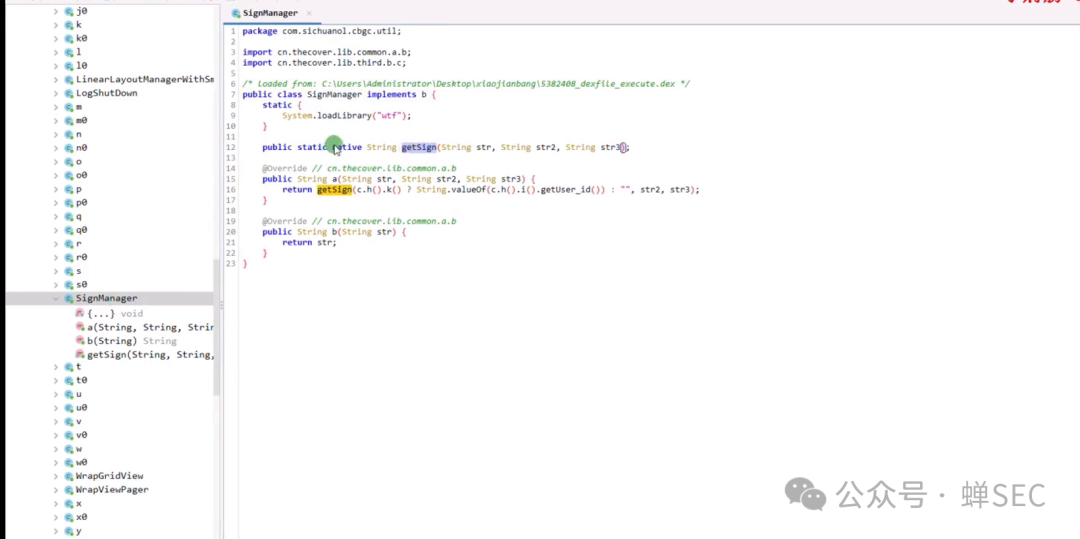
Task: Click String.valueOf call in line 16
Action: coord(451,189)
